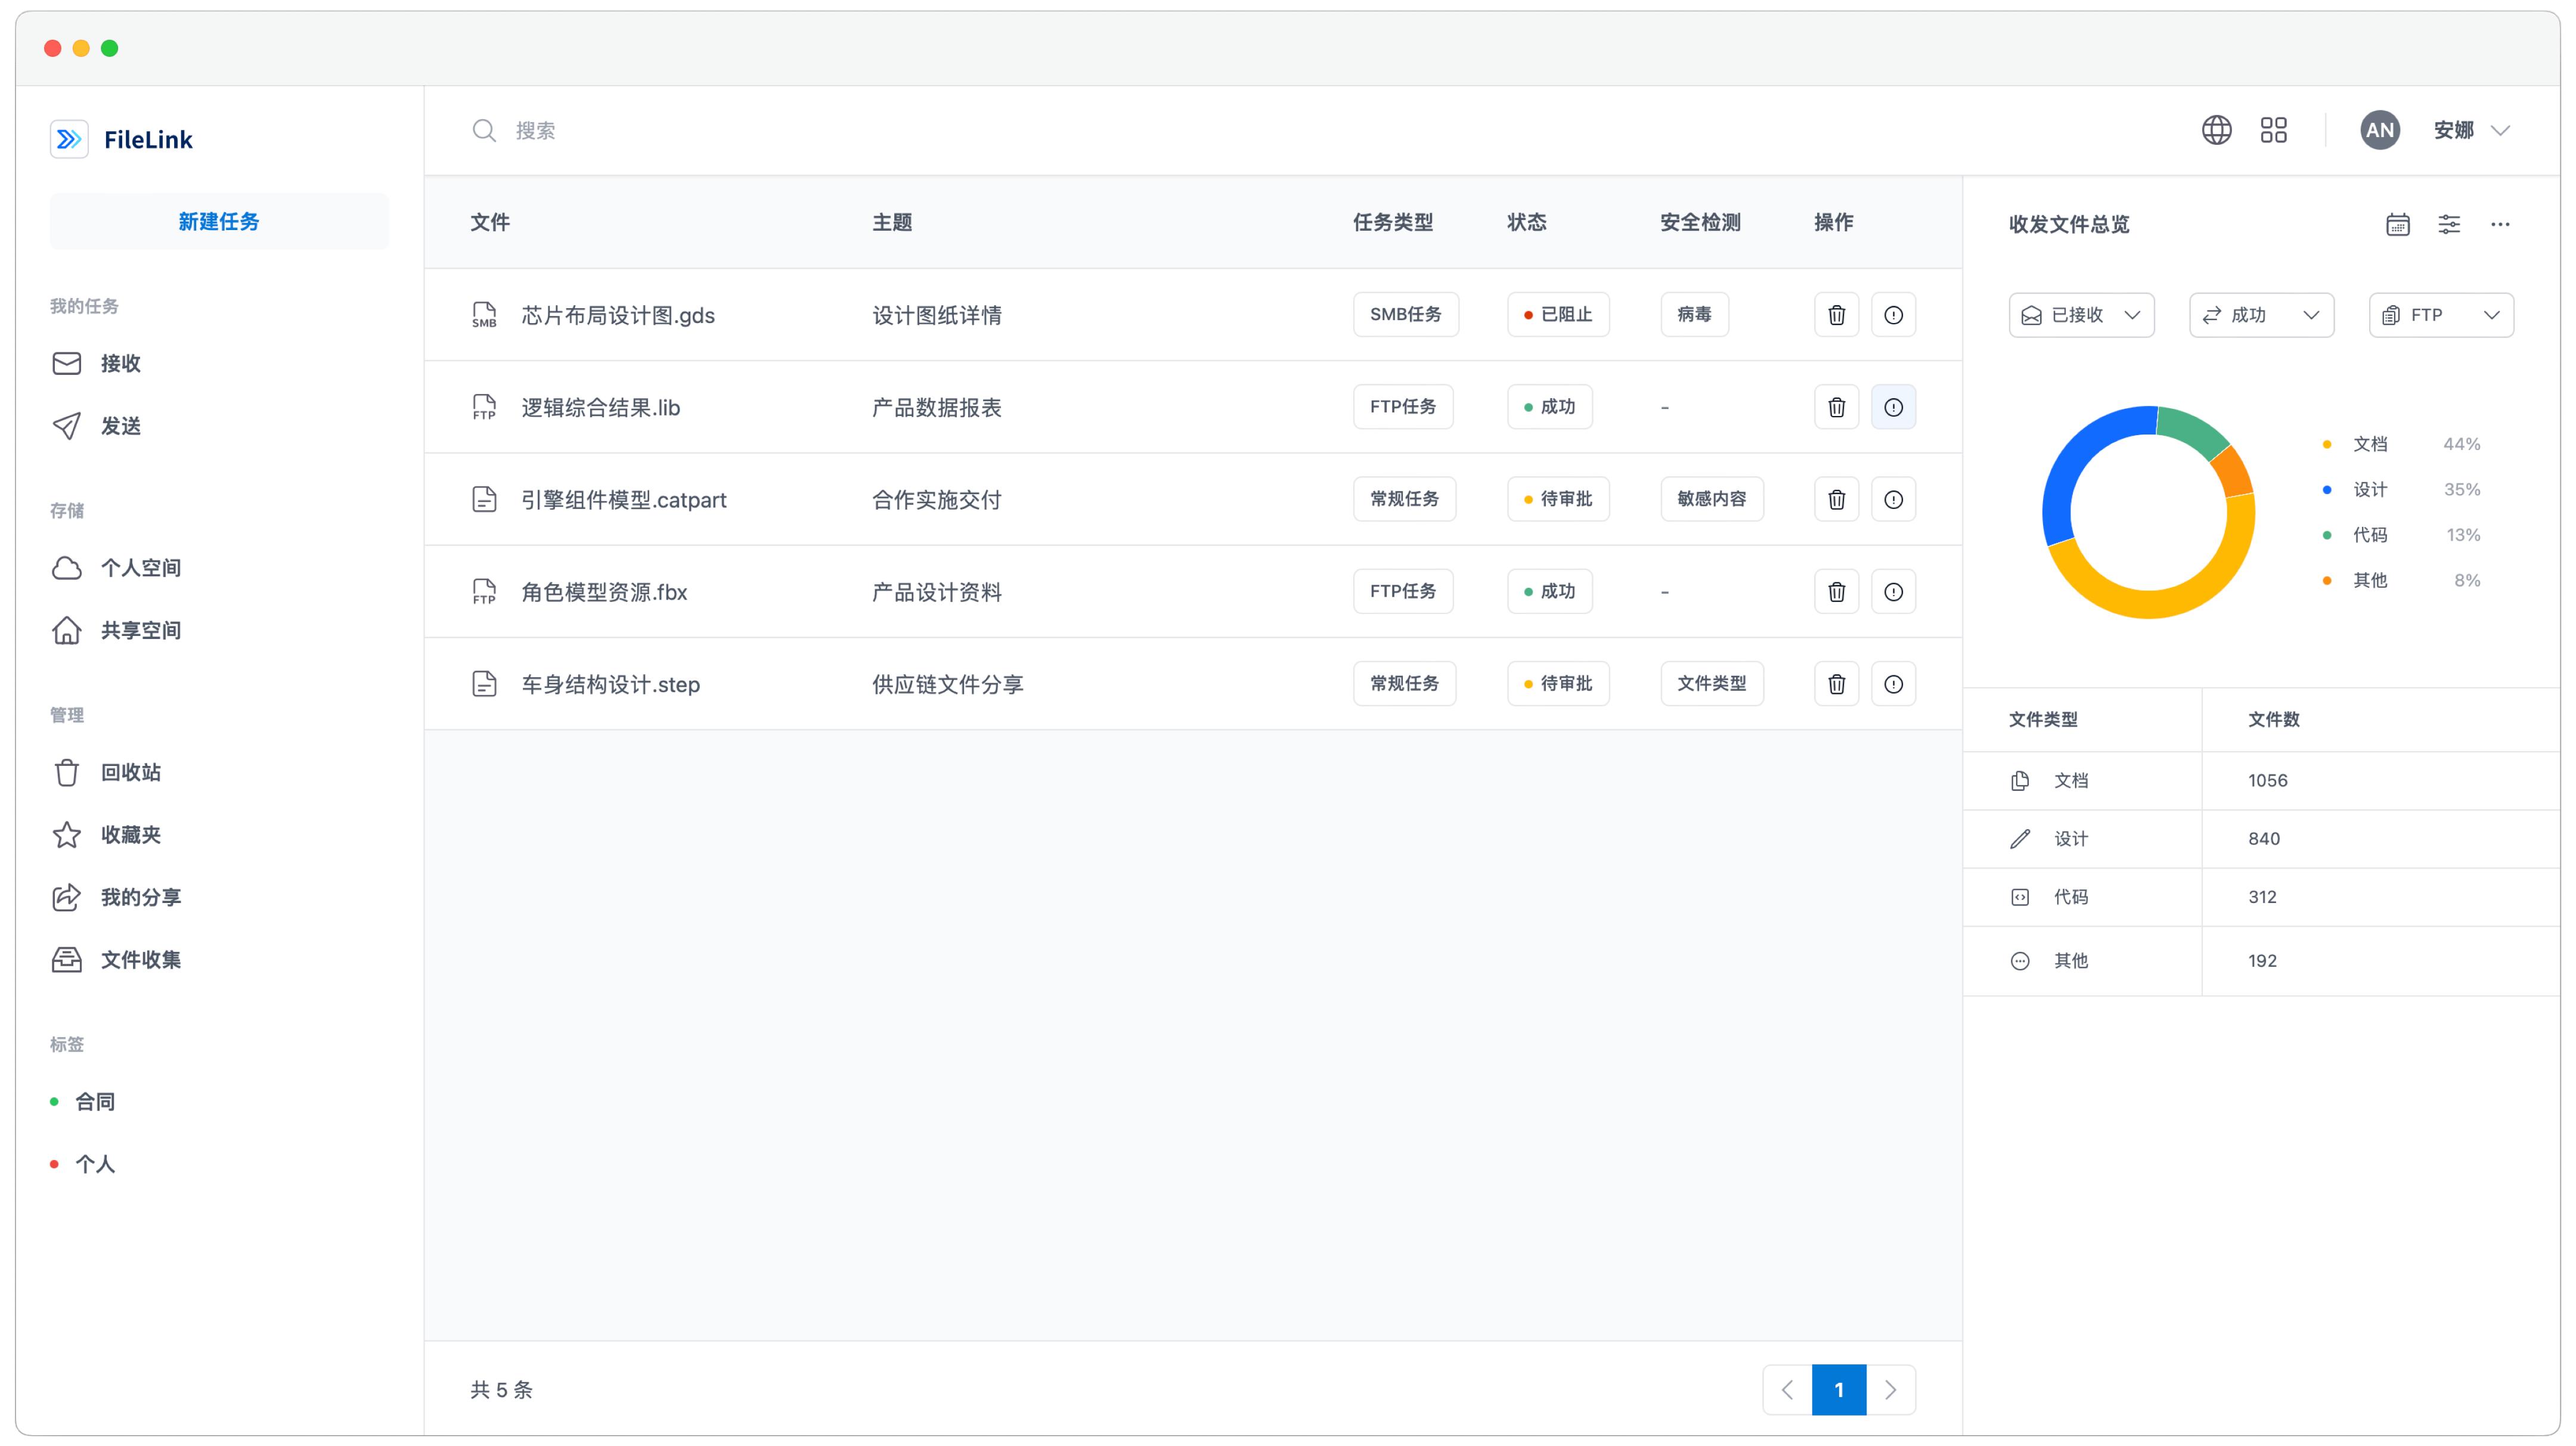Open the language globe icon
The height and width of the screenshot is (1446, 2576).
click(2216, 130)
